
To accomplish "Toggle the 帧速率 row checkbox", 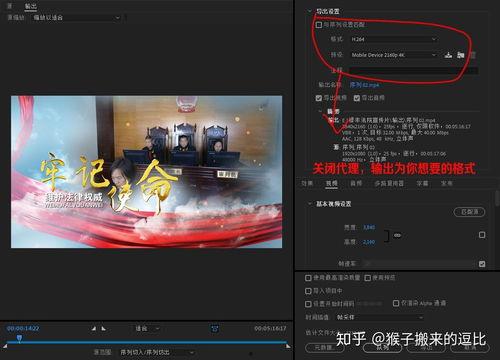I will (482, 264).
